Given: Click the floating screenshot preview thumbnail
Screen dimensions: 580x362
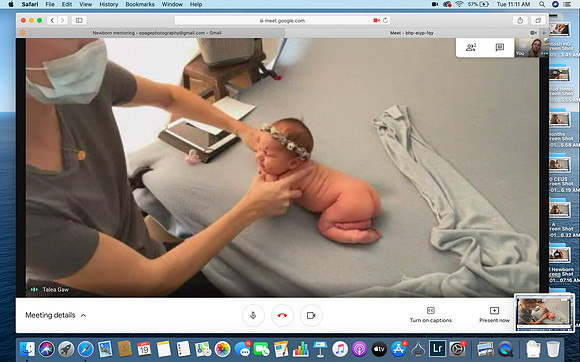Looking at the screenshot, I should click(x=544, y=312).
